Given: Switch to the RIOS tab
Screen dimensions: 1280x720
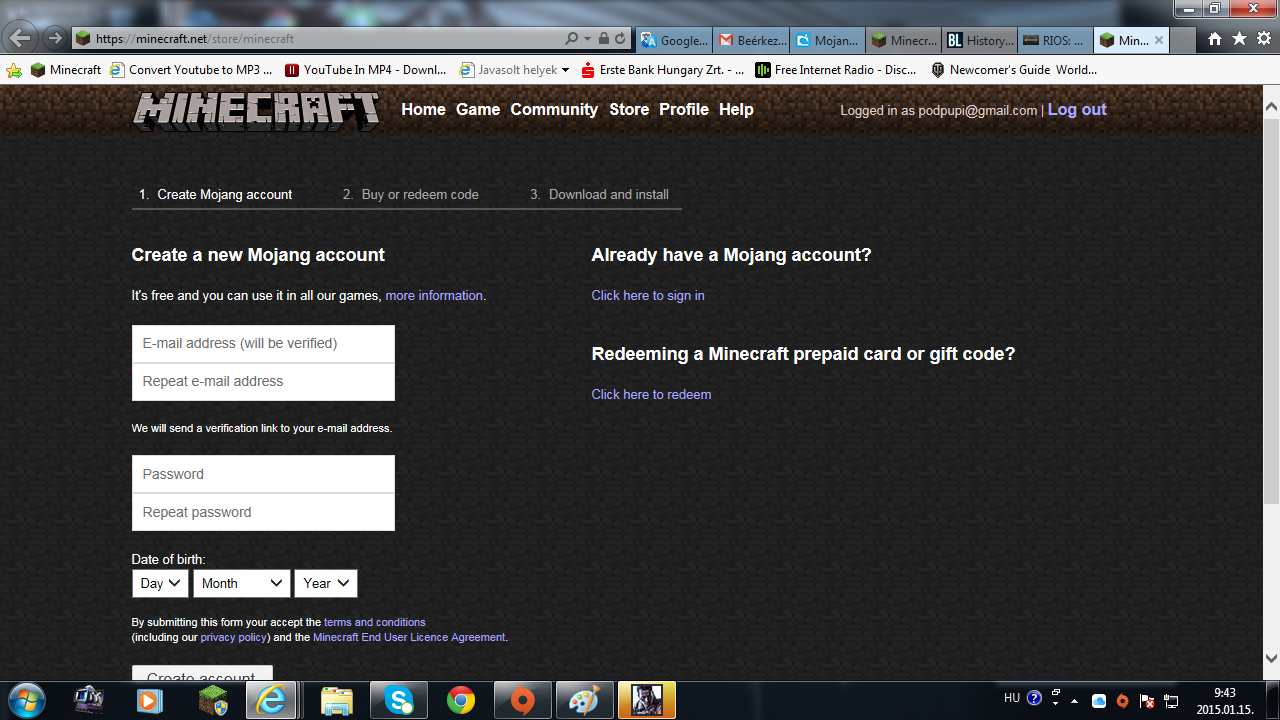Looking at the screenshot, I should pos(1056,41).
